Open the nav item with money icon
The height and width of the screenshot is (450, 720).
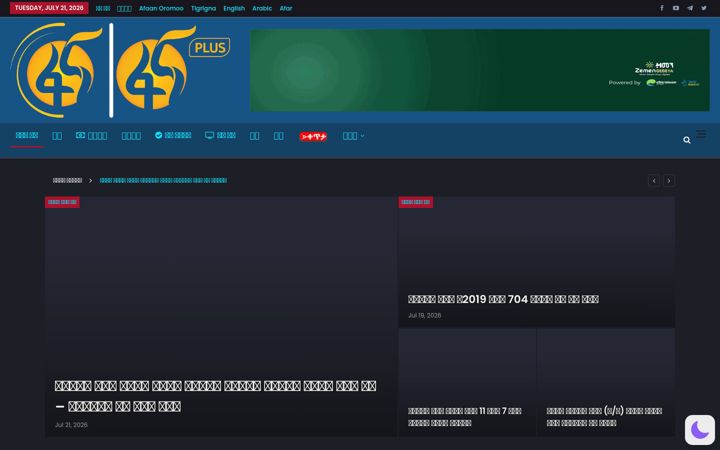tap(91, 135)
